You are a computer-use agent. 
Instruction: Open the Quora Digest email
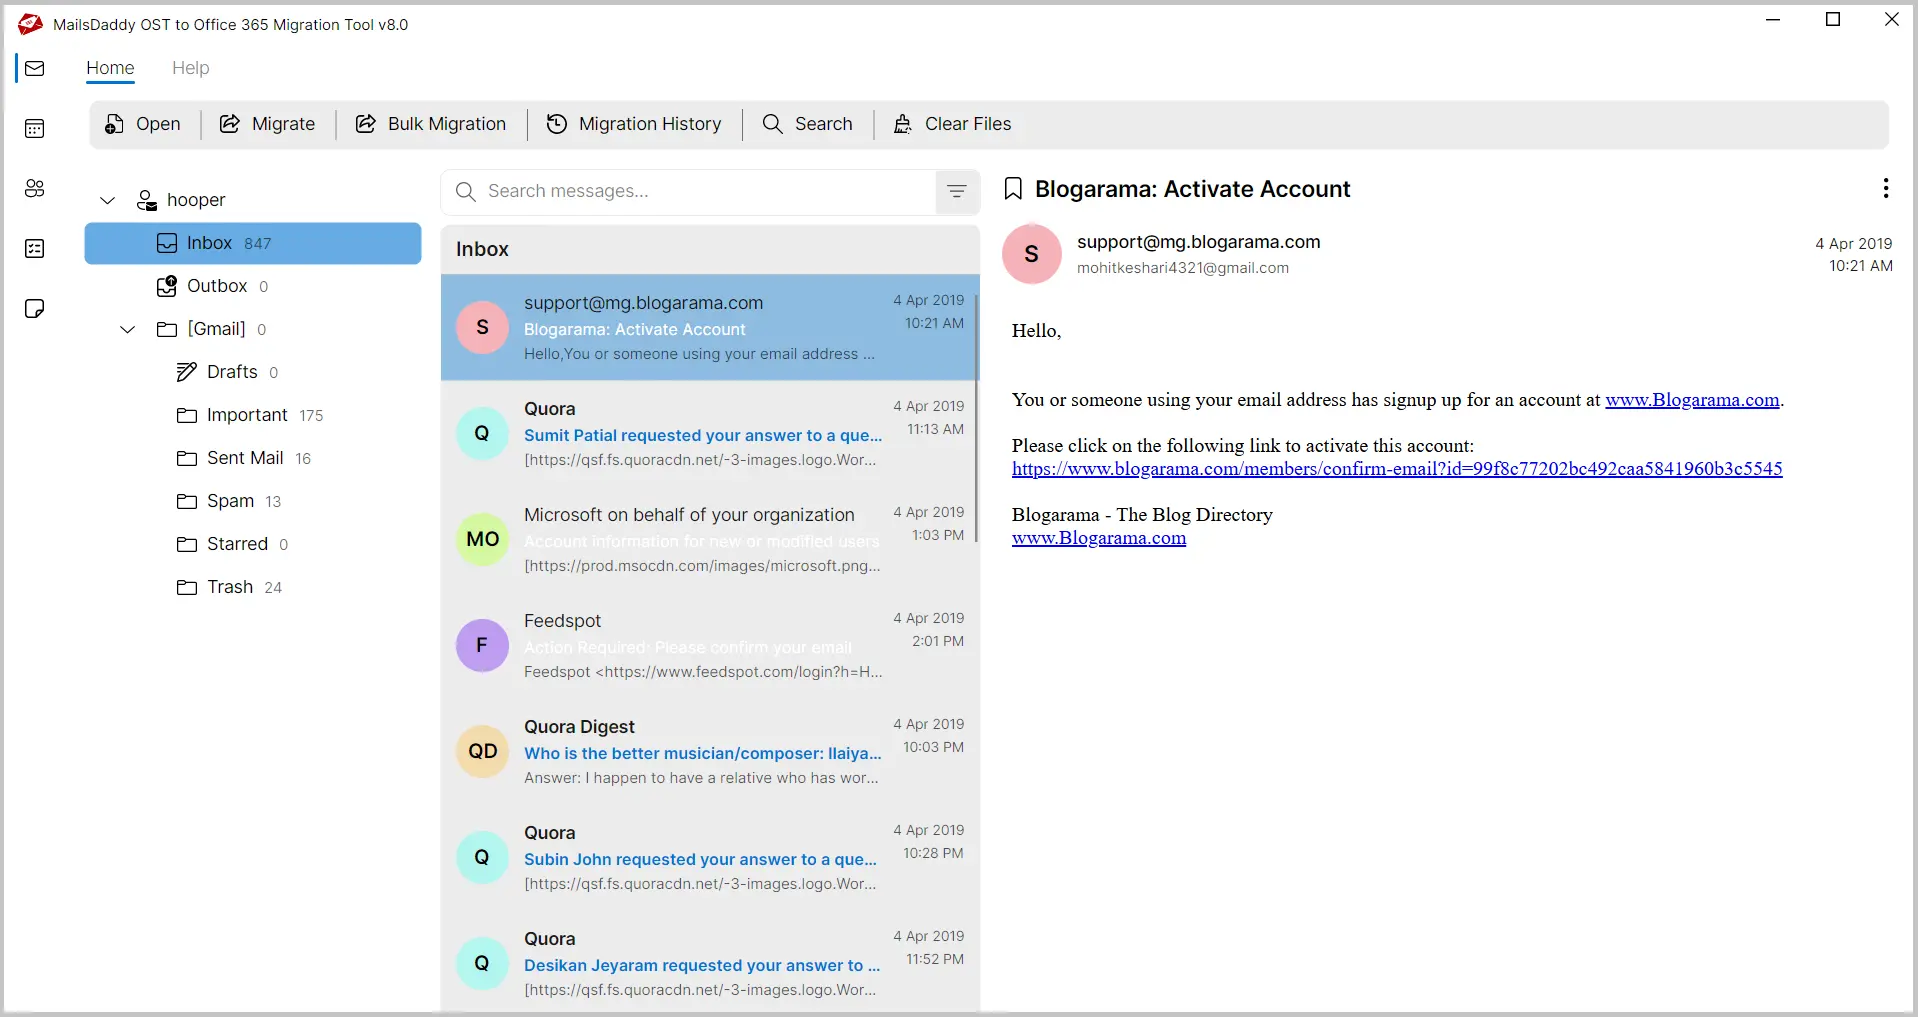tap(702, 752)
